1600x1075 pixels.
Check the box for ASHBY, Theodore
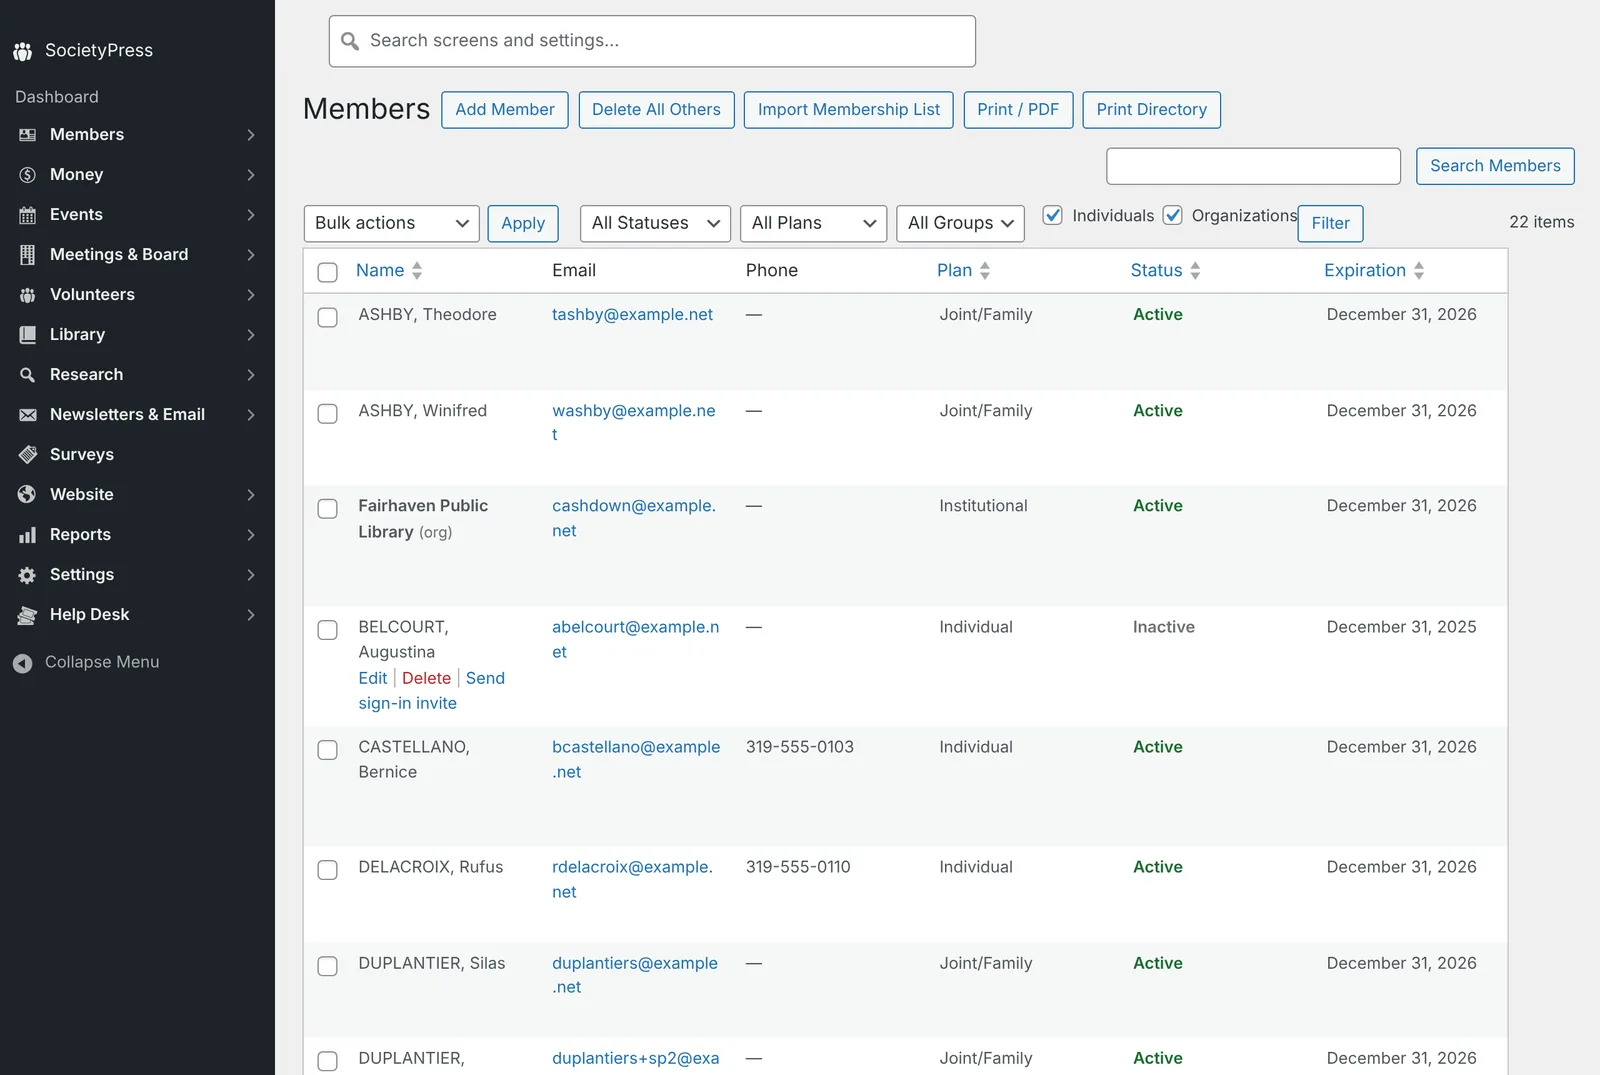pos(327,317)
